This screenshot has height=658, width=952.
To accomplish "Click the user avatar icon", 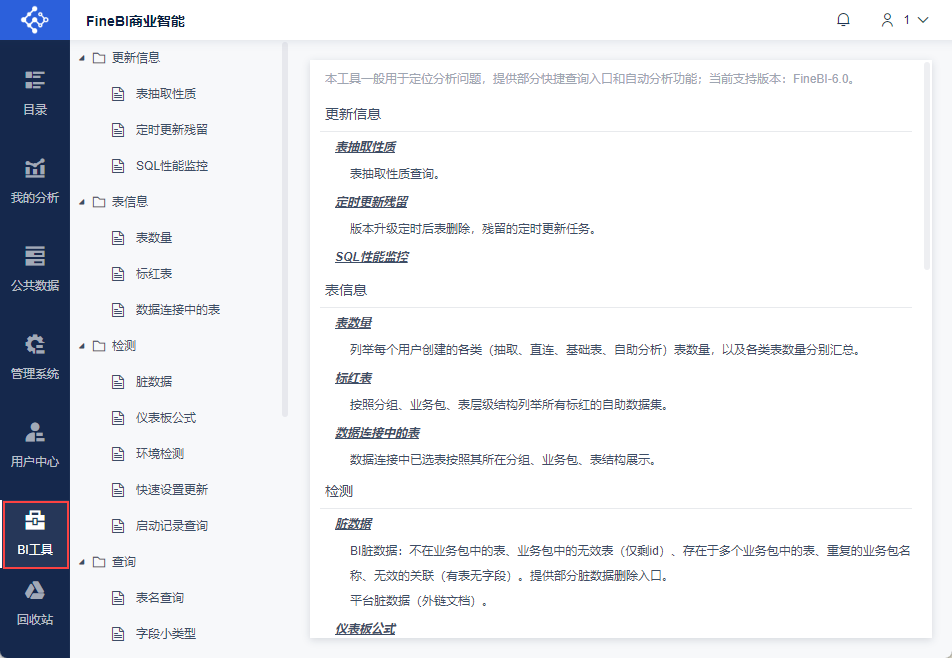I will click(x=887, y=20).
